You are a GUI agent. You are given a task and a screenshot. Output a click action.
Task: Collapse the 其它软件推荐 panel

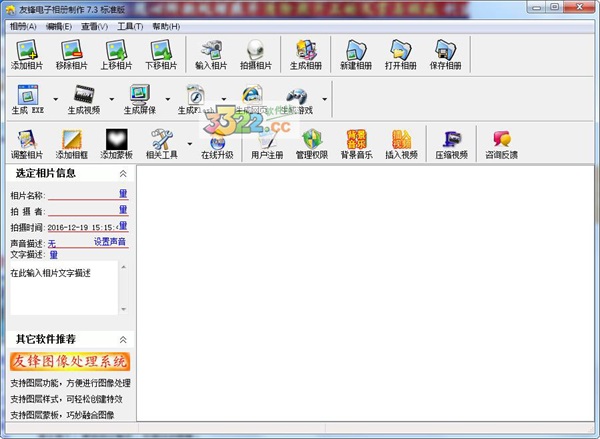(122, 340)
